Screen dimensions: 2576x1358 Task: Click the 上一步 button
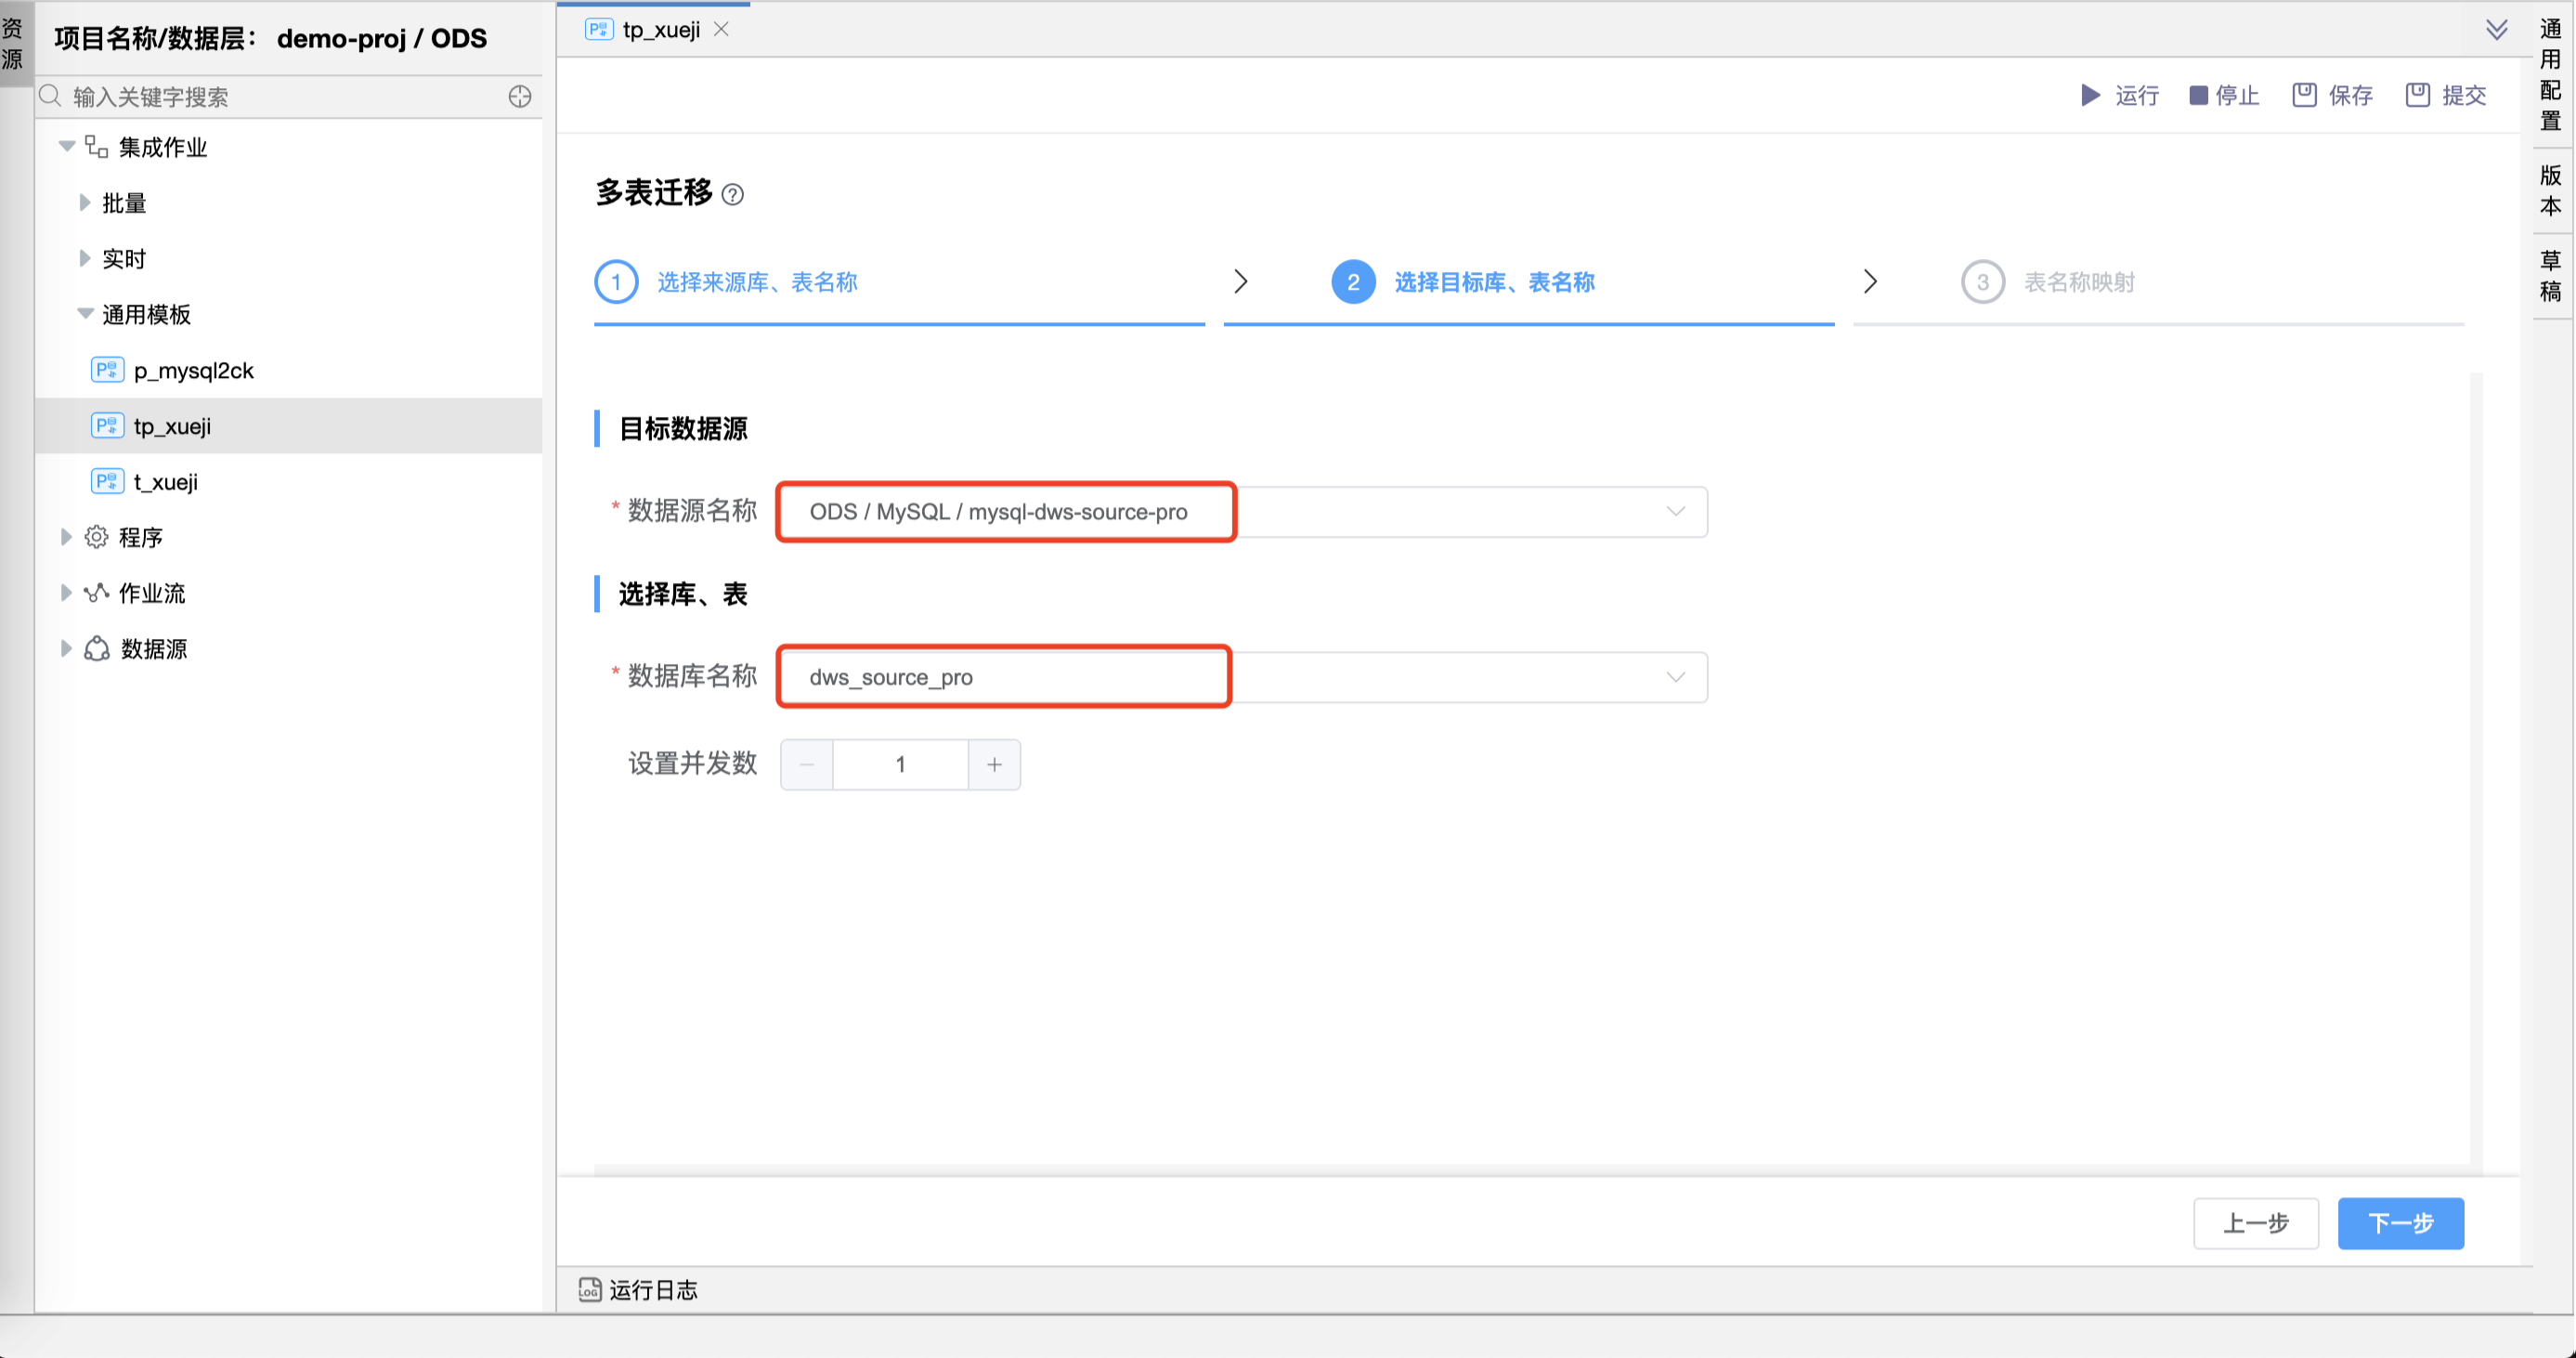coord(2255,1223)
